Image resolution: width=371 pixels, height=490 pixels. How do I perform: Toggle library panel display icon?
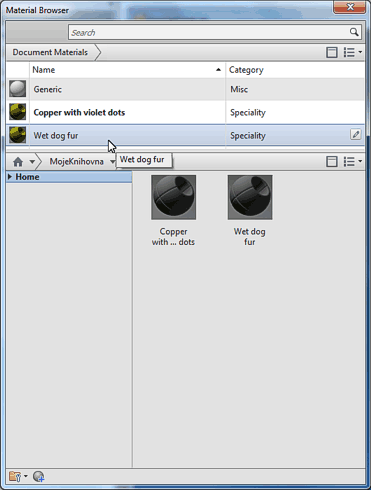[332, 162]
